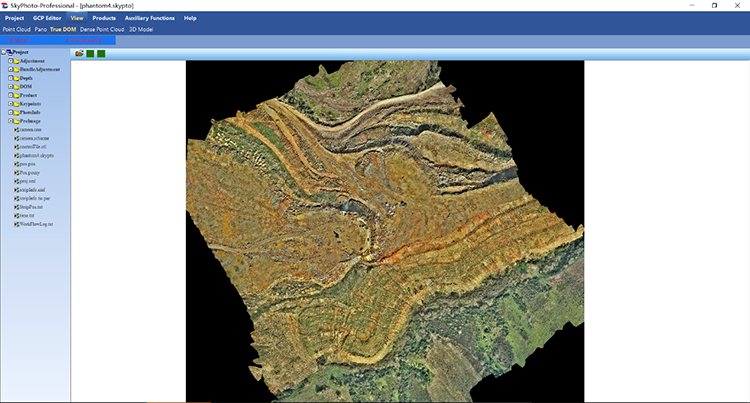Expand the PhotoInfo folder node
750x403 pixels.
pyautogui.click(x=10, y=113)
